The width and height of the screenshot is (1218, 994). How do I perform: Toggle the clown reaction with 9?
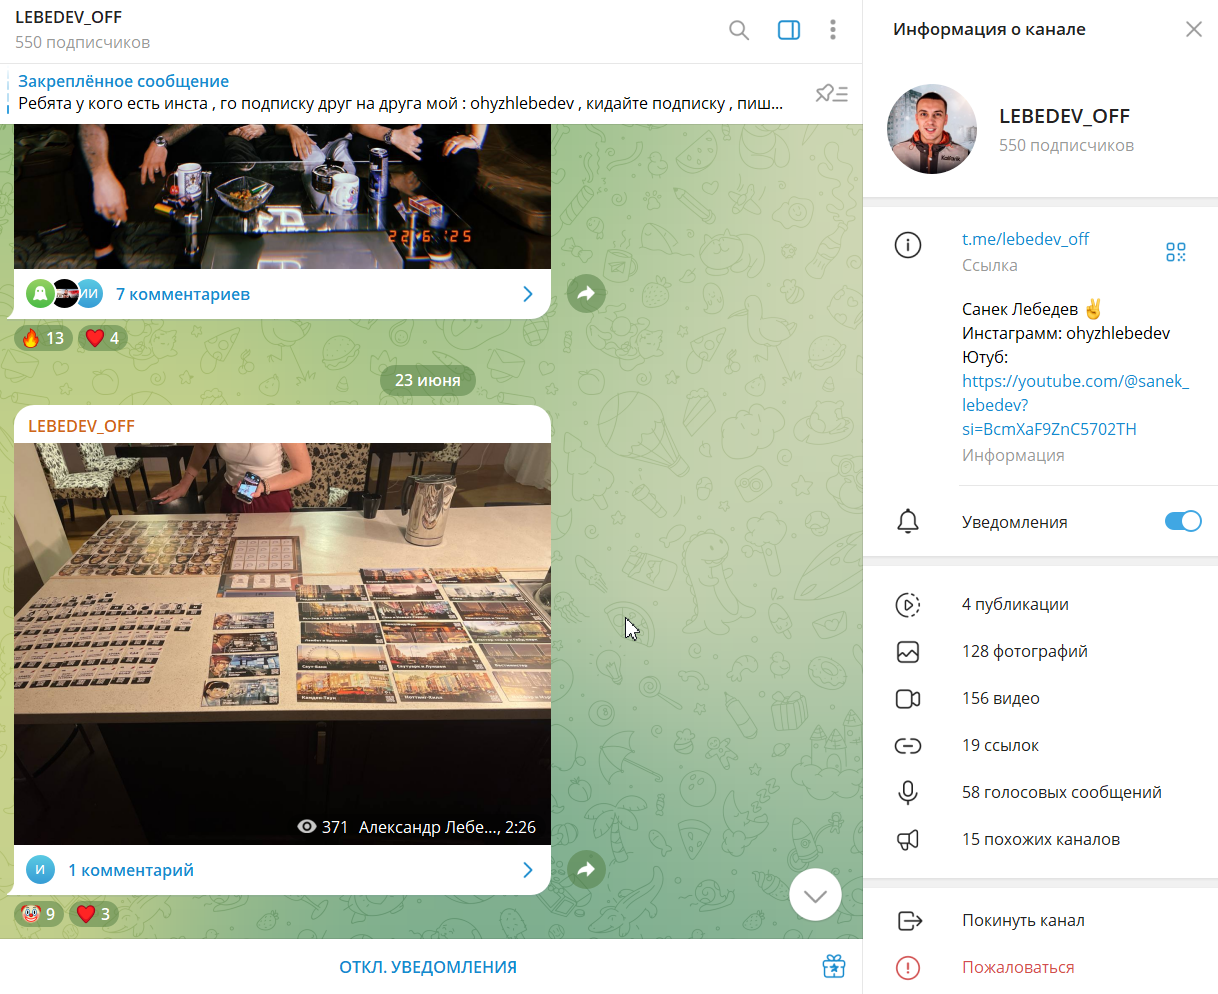tap(39, 913)
